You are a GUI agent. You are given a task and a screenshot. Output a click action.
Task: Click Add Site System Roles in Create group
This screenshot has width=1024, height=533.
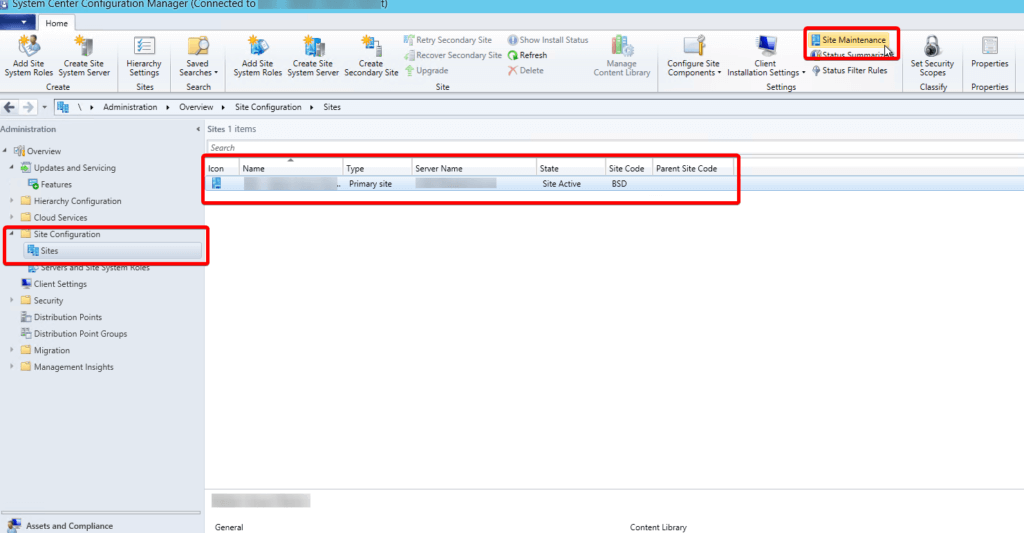click(29, 56)
